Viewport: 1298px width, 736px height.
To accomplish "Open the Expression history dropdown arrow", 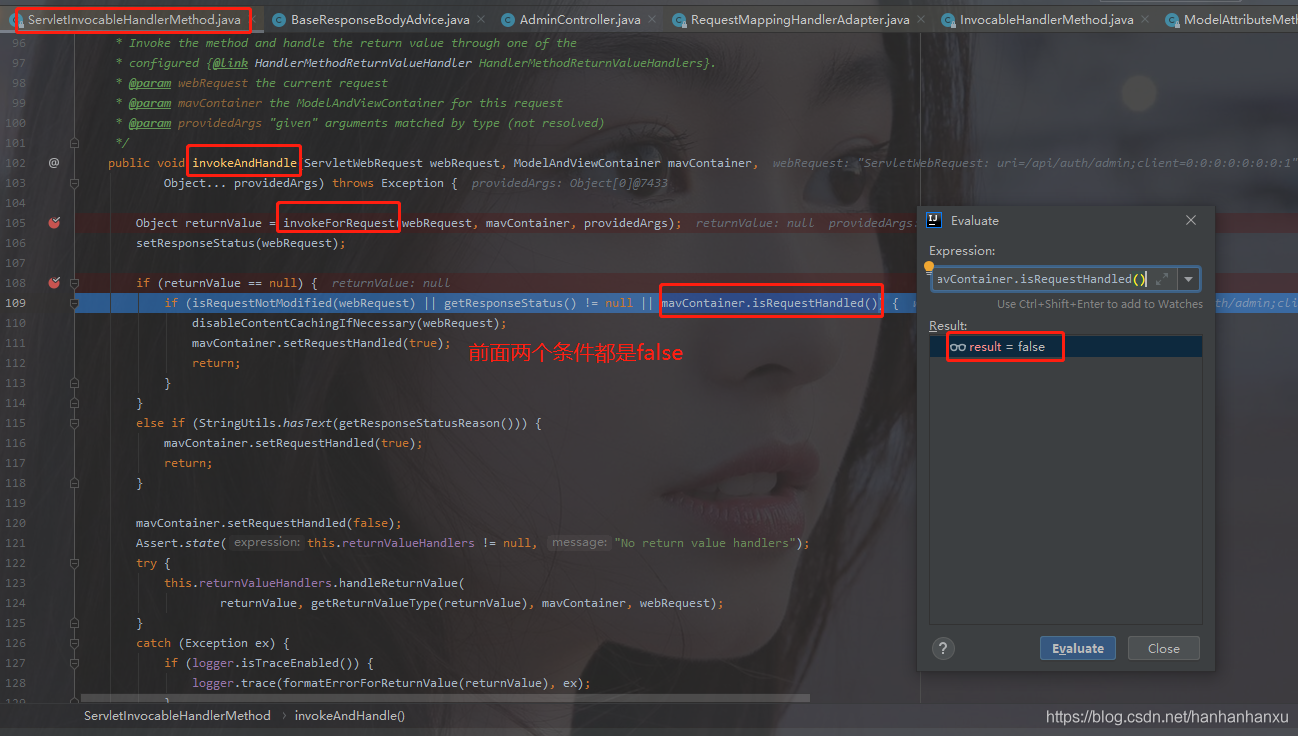I will tap(1188, 280).
